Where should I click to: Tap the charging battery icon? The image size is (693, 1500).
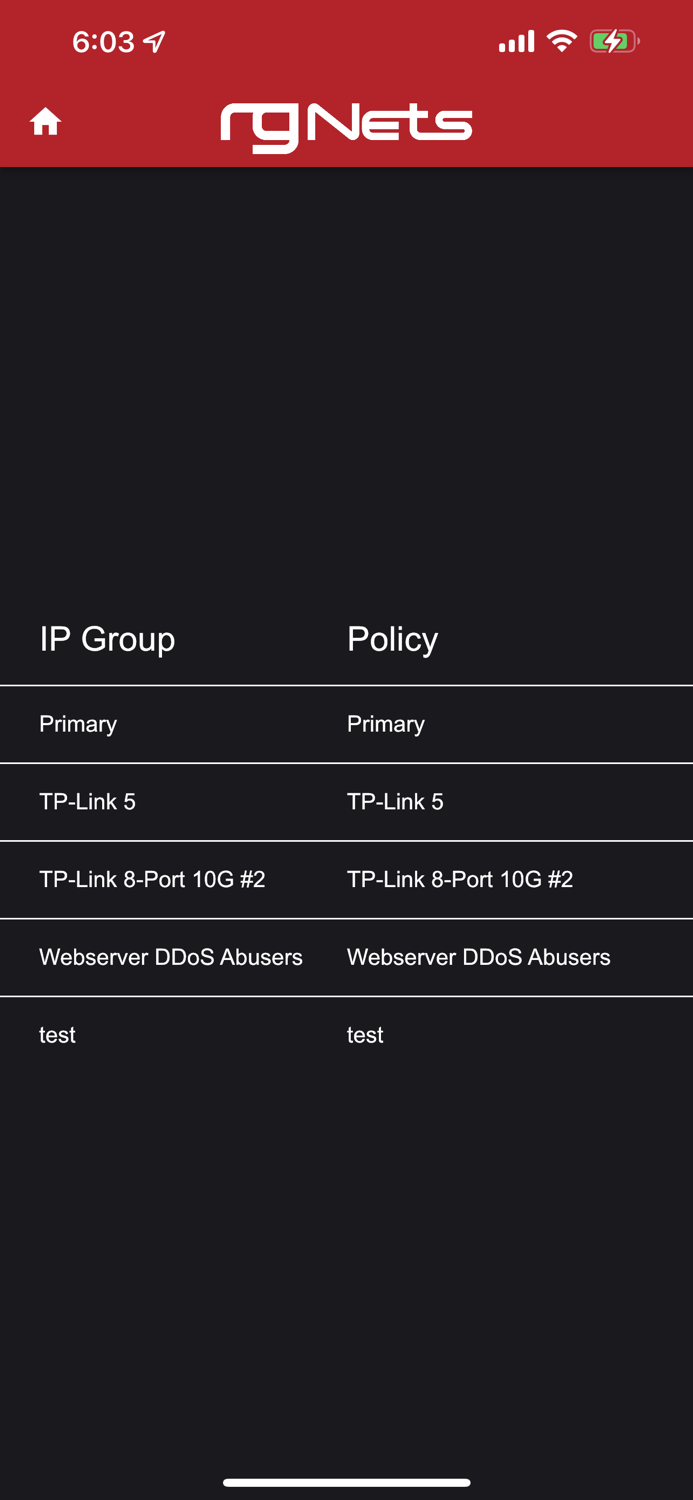click(614, 41)
